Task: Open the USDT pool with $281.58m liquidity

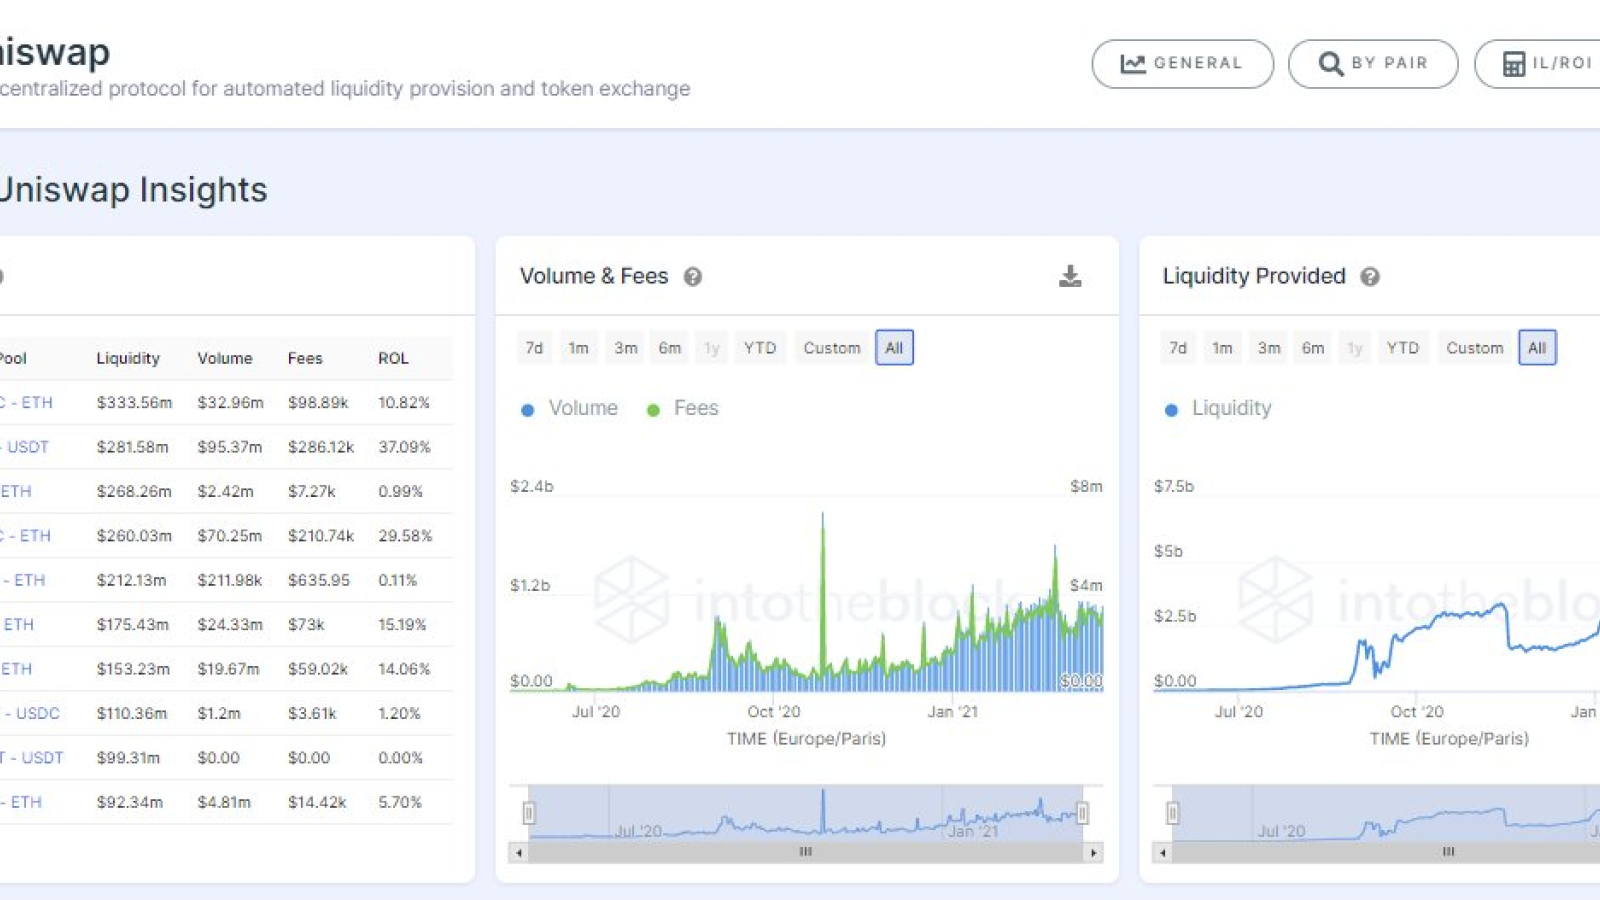Action: (x=24, y=447)
